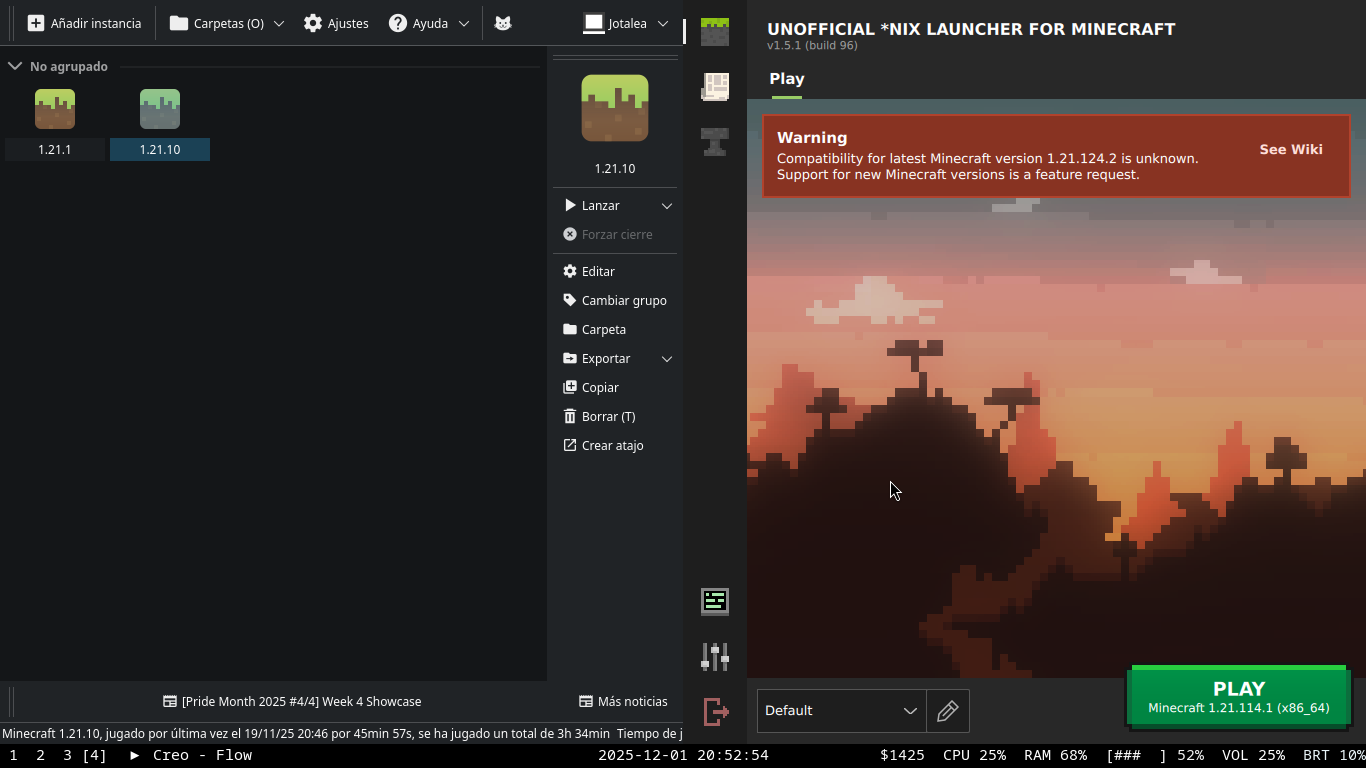Select the 1.21.10 instance in the grid
Image resolution: width=1366 pixels, height=768 pixels.
click(160, 124)
